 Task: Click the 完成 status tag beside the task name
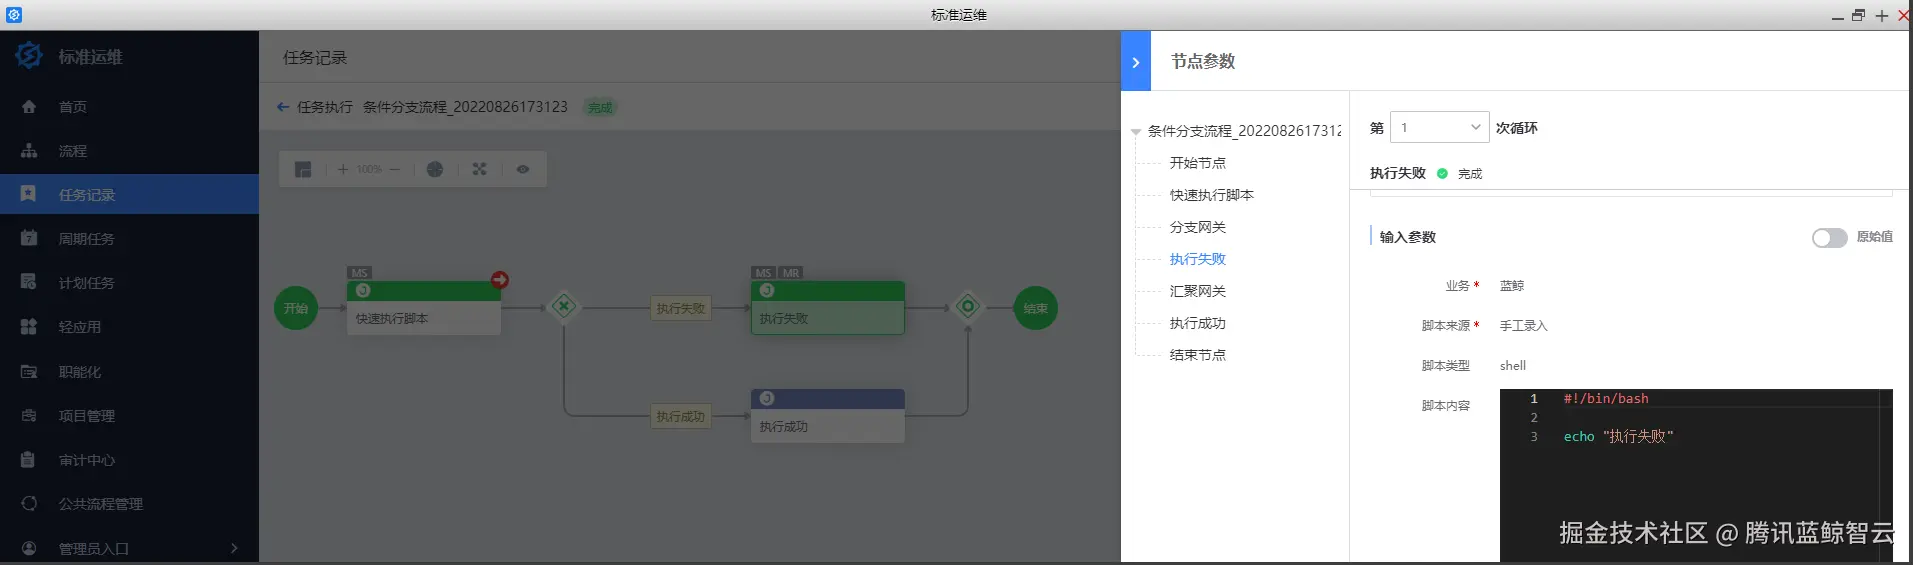(600, 107)
